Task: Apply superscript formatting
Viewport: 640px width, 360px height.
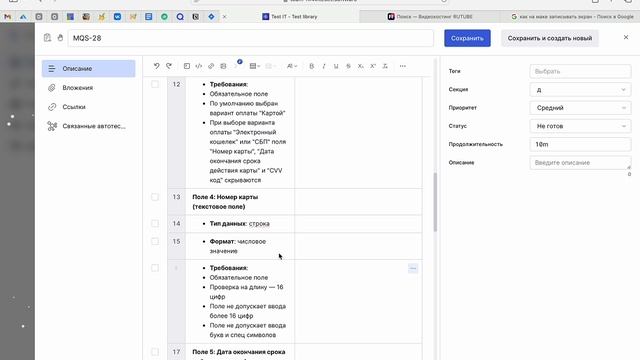Action: [x=373, y=66]
